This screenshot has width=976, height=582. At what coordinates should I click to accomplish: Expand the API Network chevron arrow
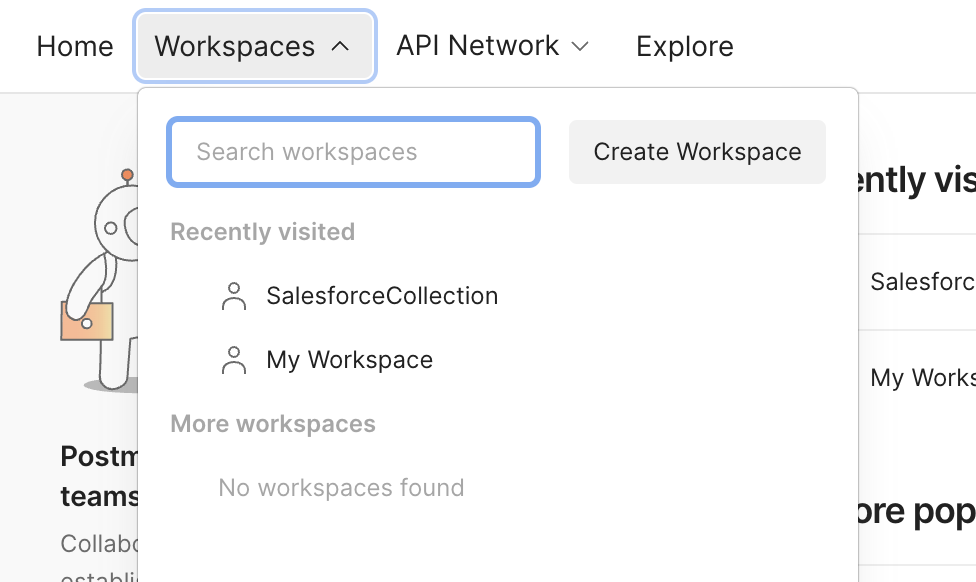pos(580,46)
